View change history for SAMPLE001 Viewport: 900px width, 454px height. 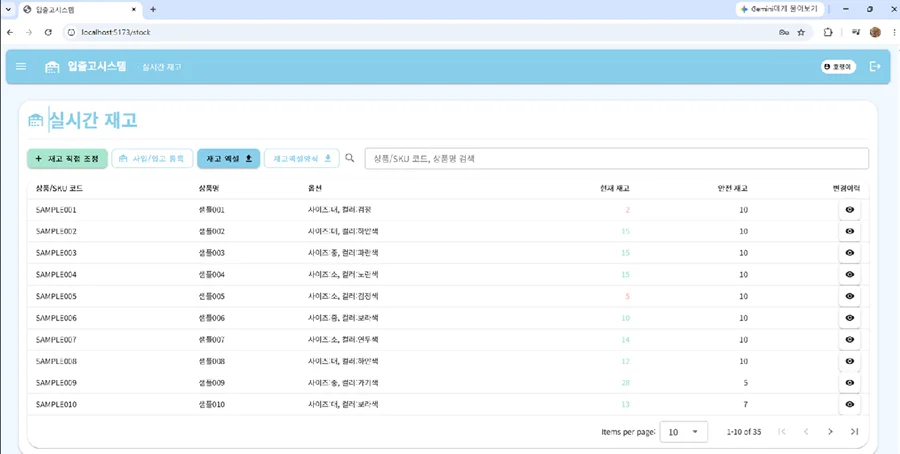[849, 210]
